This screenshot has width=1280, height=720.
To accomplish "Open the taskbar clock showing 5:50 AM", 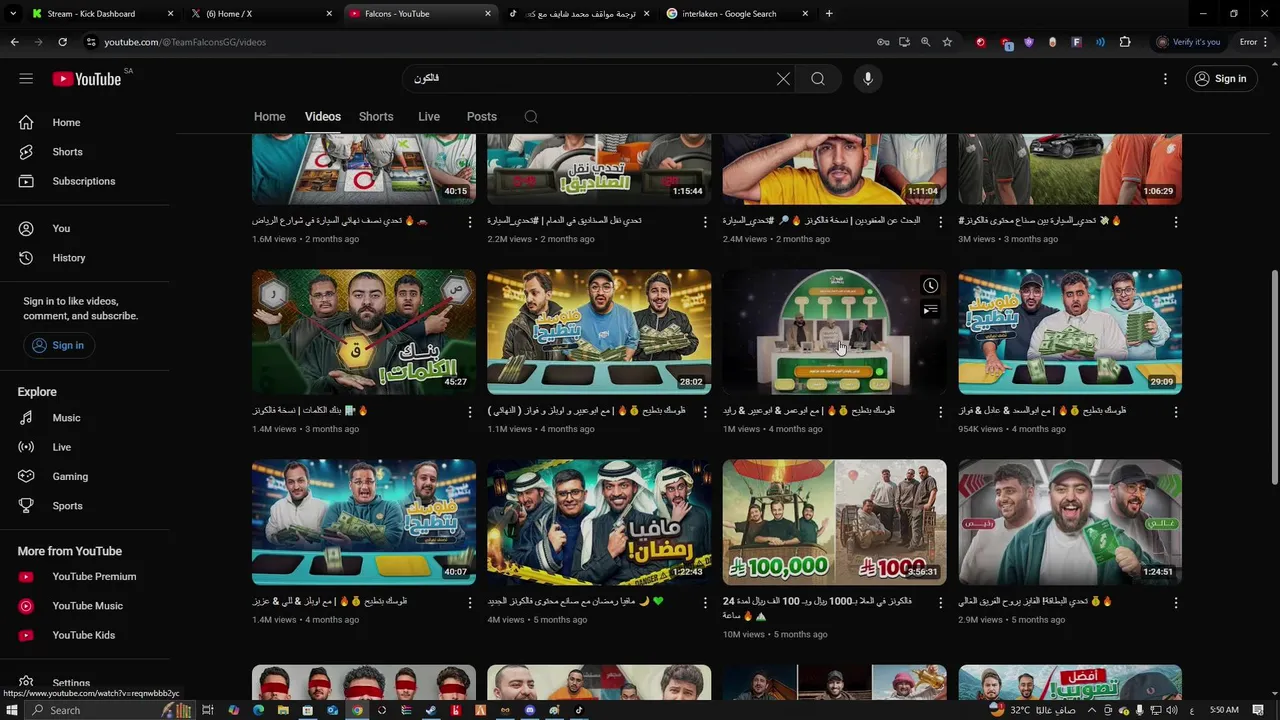I will [1224, 710].
